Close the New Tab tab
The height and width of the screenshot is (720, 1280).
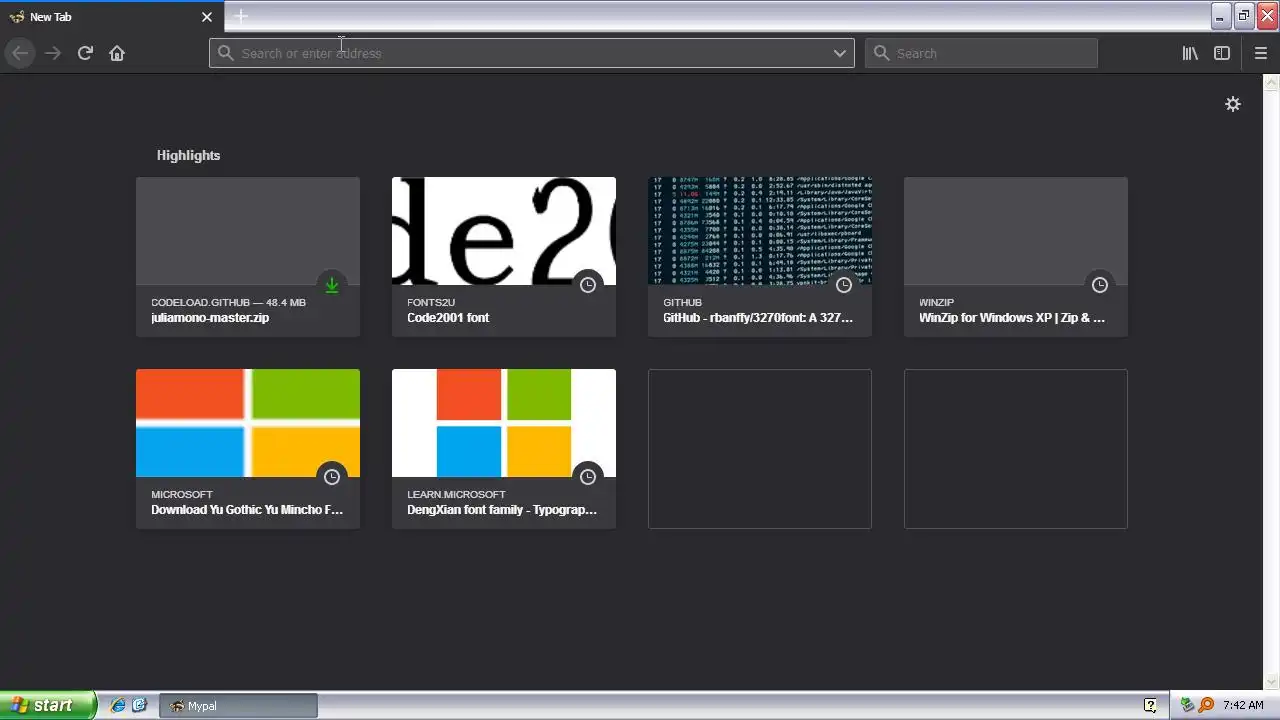pyautogui.click(x=207, y=17)
